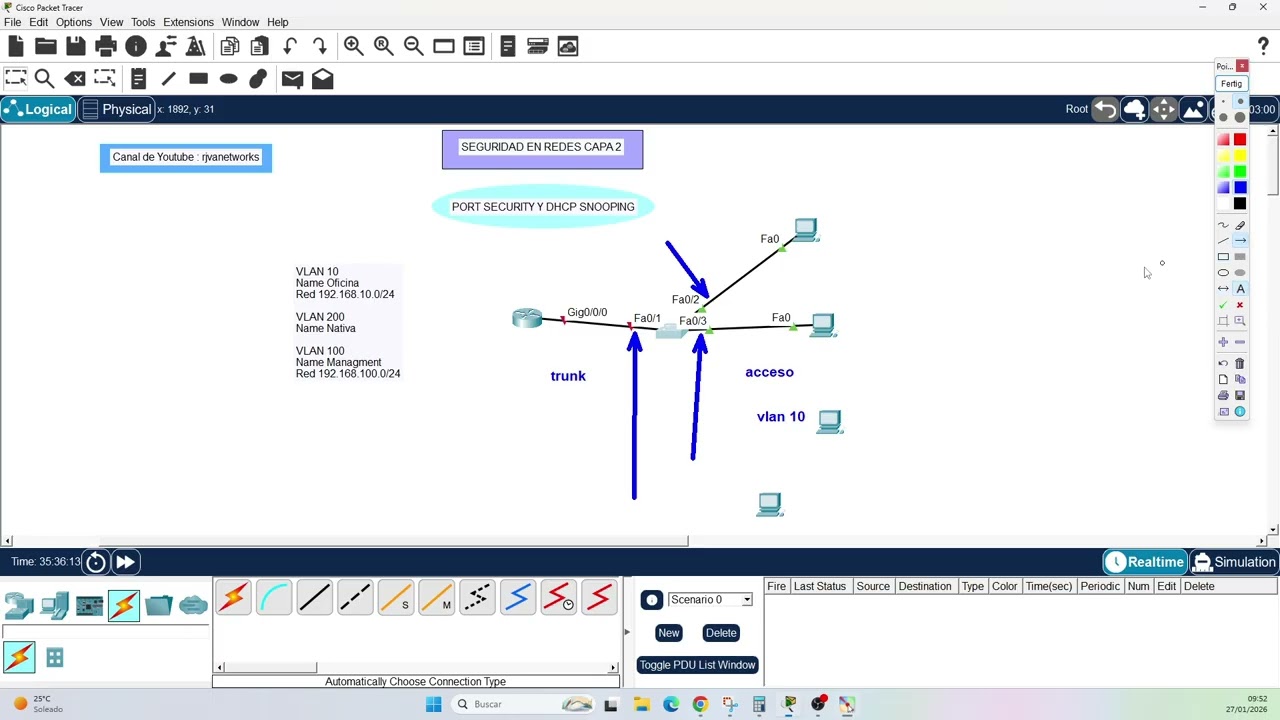Screen dimensions: 1280x720
Task: Open the Custom Devices Dialog icon
Action: point(474,46)
